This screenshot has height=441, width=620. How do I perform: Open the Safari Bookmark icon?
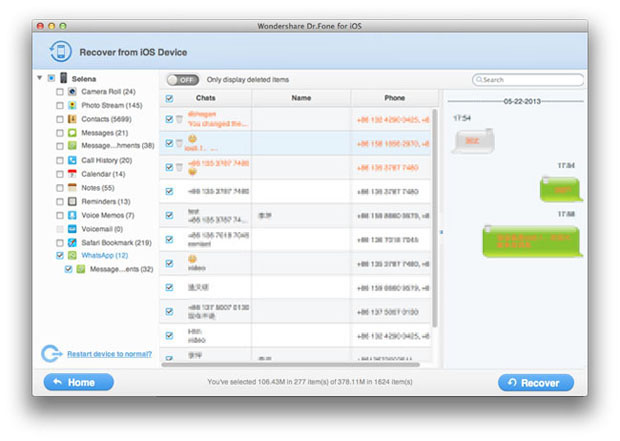[72, 242]
